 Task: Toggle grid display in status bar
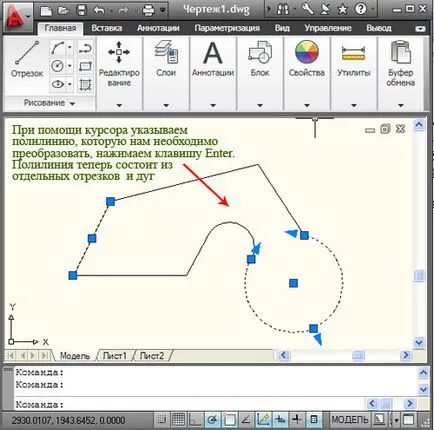click(179, 419)
